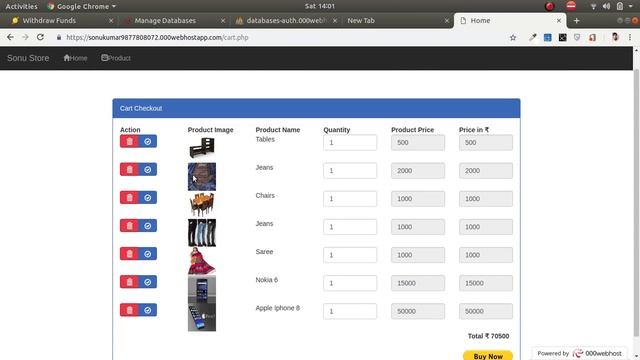
Task: Click check icon for 2000-priced Jeans row
Action: (148, 169)
